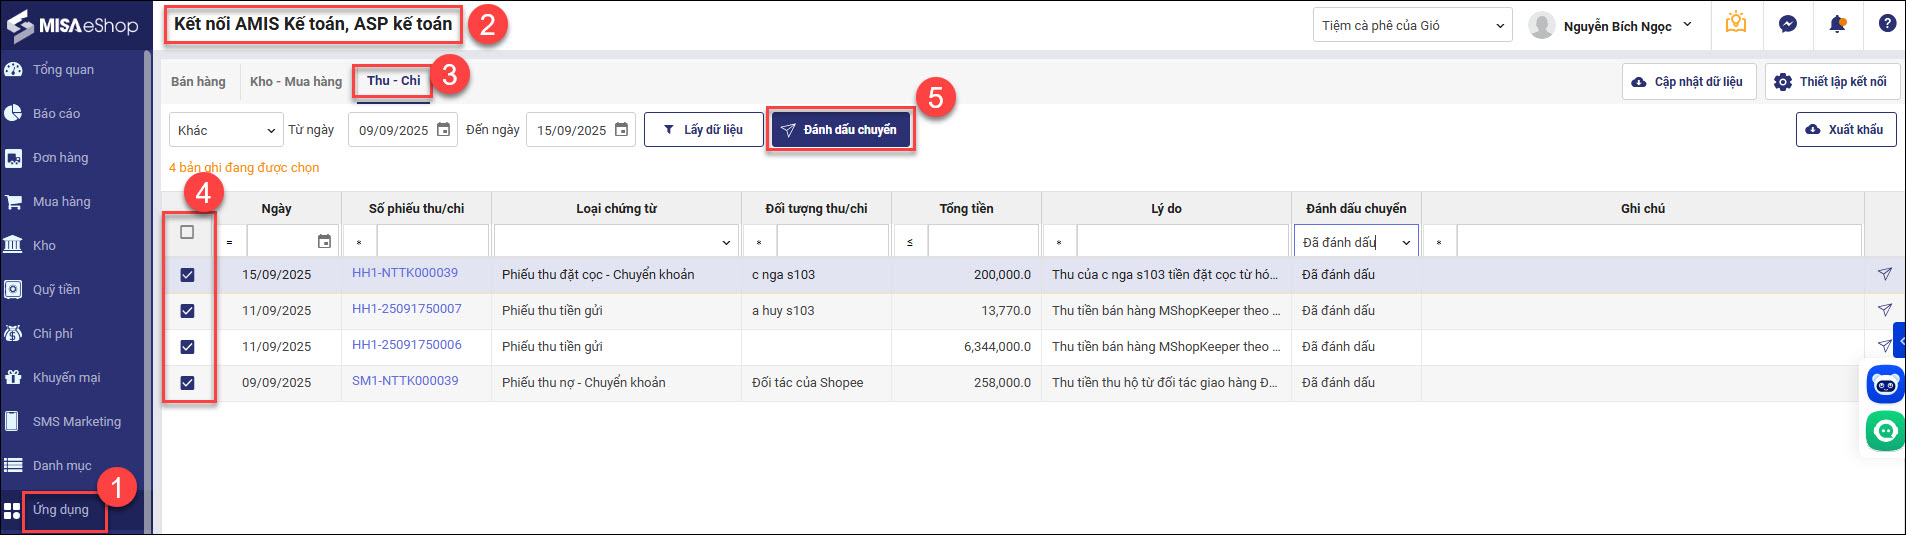Open Ứng dụng in the sidebar
This screenshot has height=535, width=1906.
click(x=61, y=510)
